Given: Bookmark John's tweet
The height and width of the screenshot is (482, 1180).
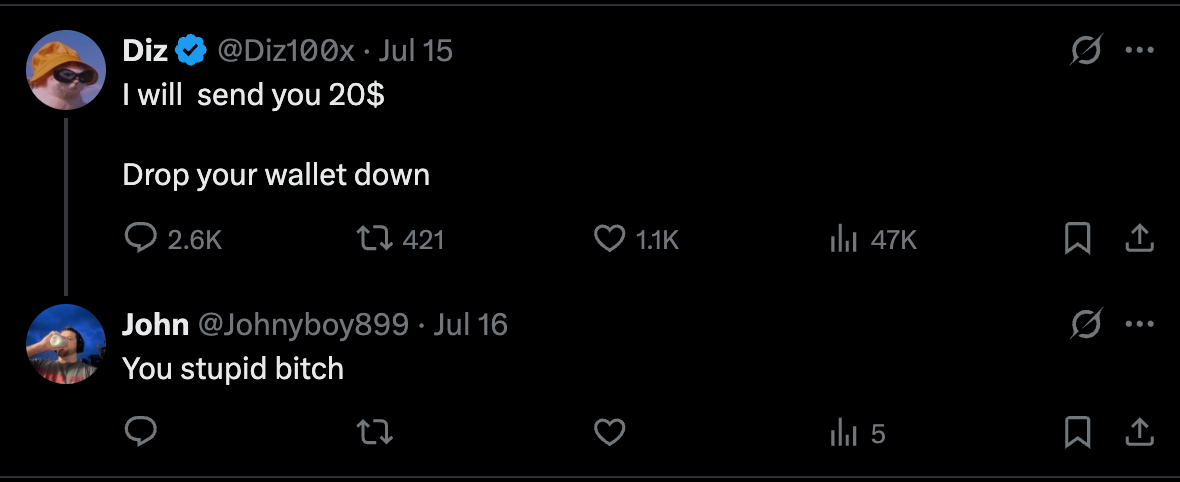Looking at the screenshot, I should pos(1078,433).
